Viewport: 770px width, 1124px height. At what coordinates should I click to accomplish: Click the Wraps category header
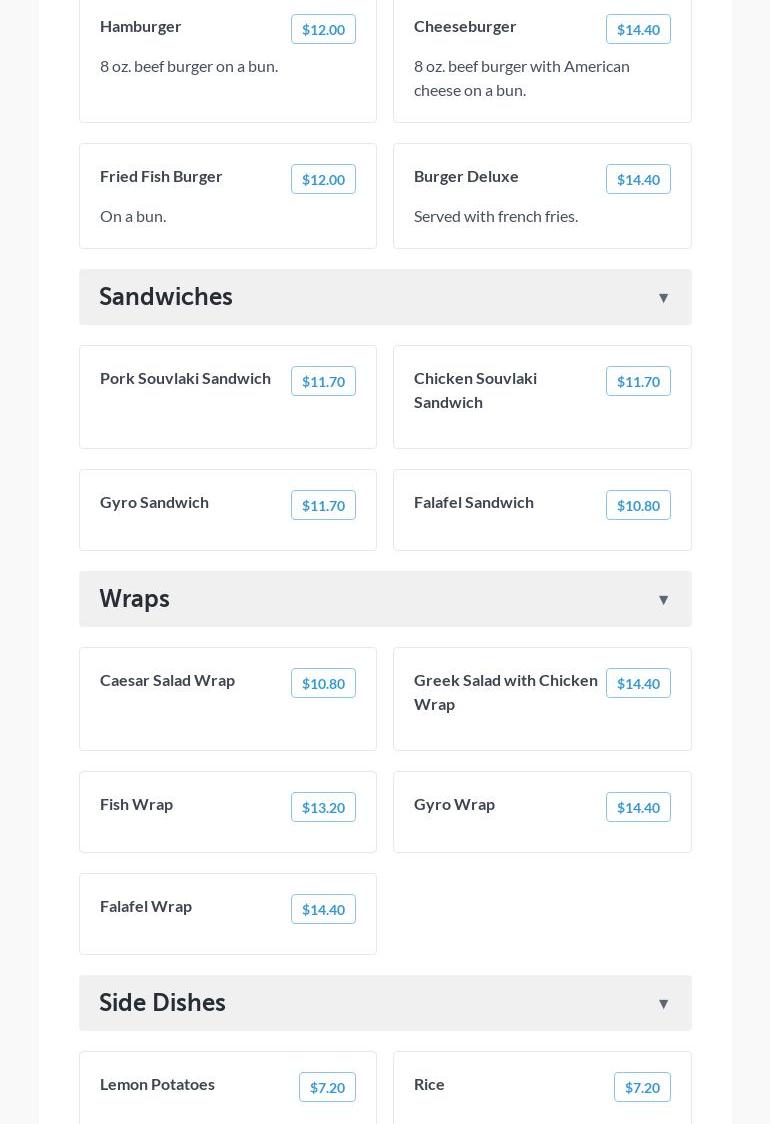135,599
